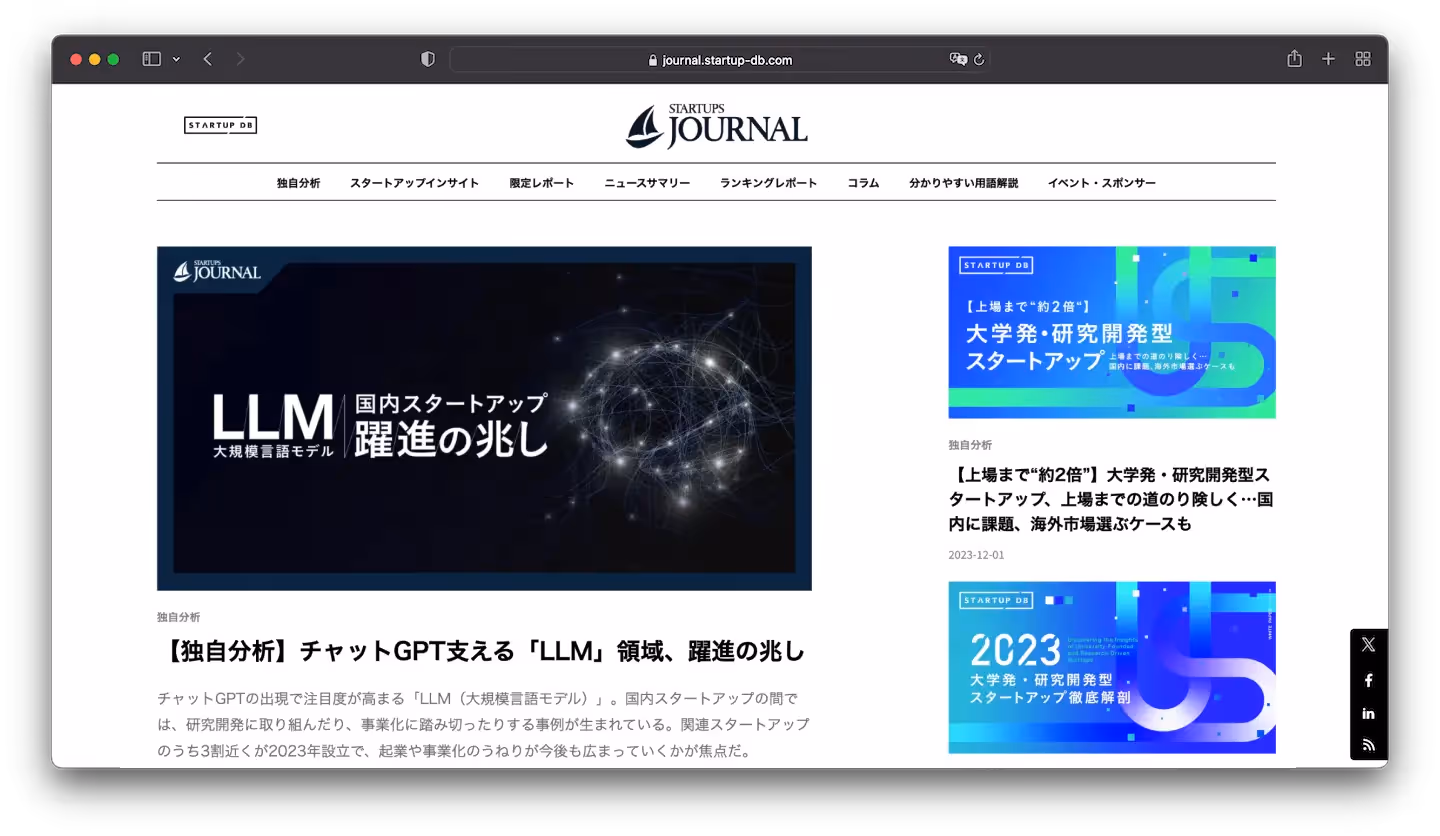
Task: Reload the page with the refresh icon
Action: coord(979,59)
